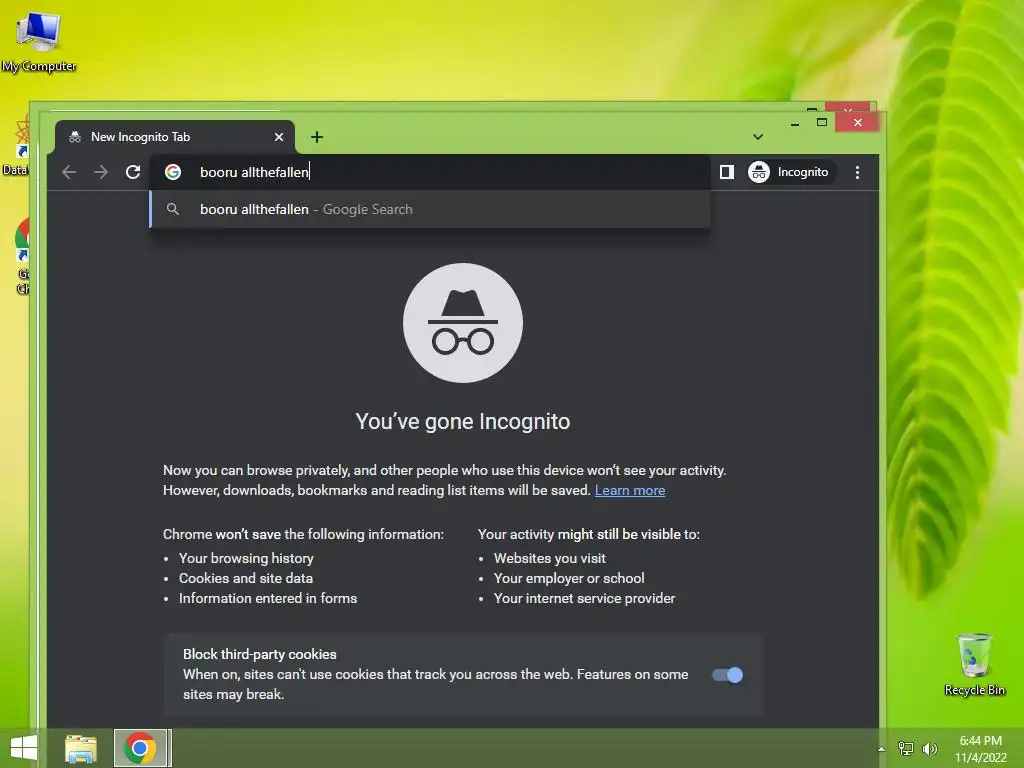Click 'Cookies and site data' bullet
Viewport: 1024px width, 768px height.
point(246,578)
